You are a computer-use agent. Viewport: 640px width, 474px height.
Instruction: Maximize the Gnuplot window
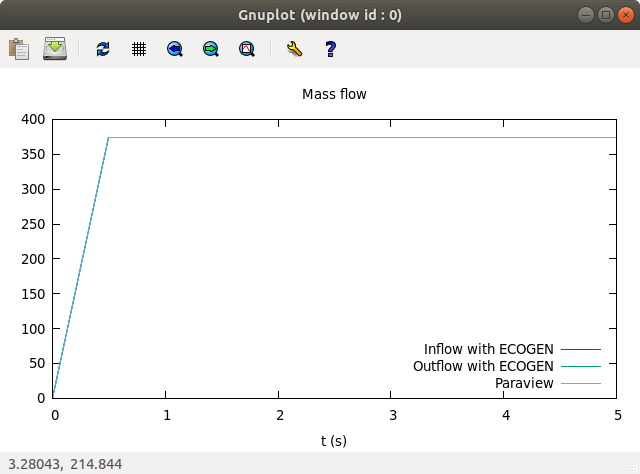pyautogui.click(x=606, y=15)
